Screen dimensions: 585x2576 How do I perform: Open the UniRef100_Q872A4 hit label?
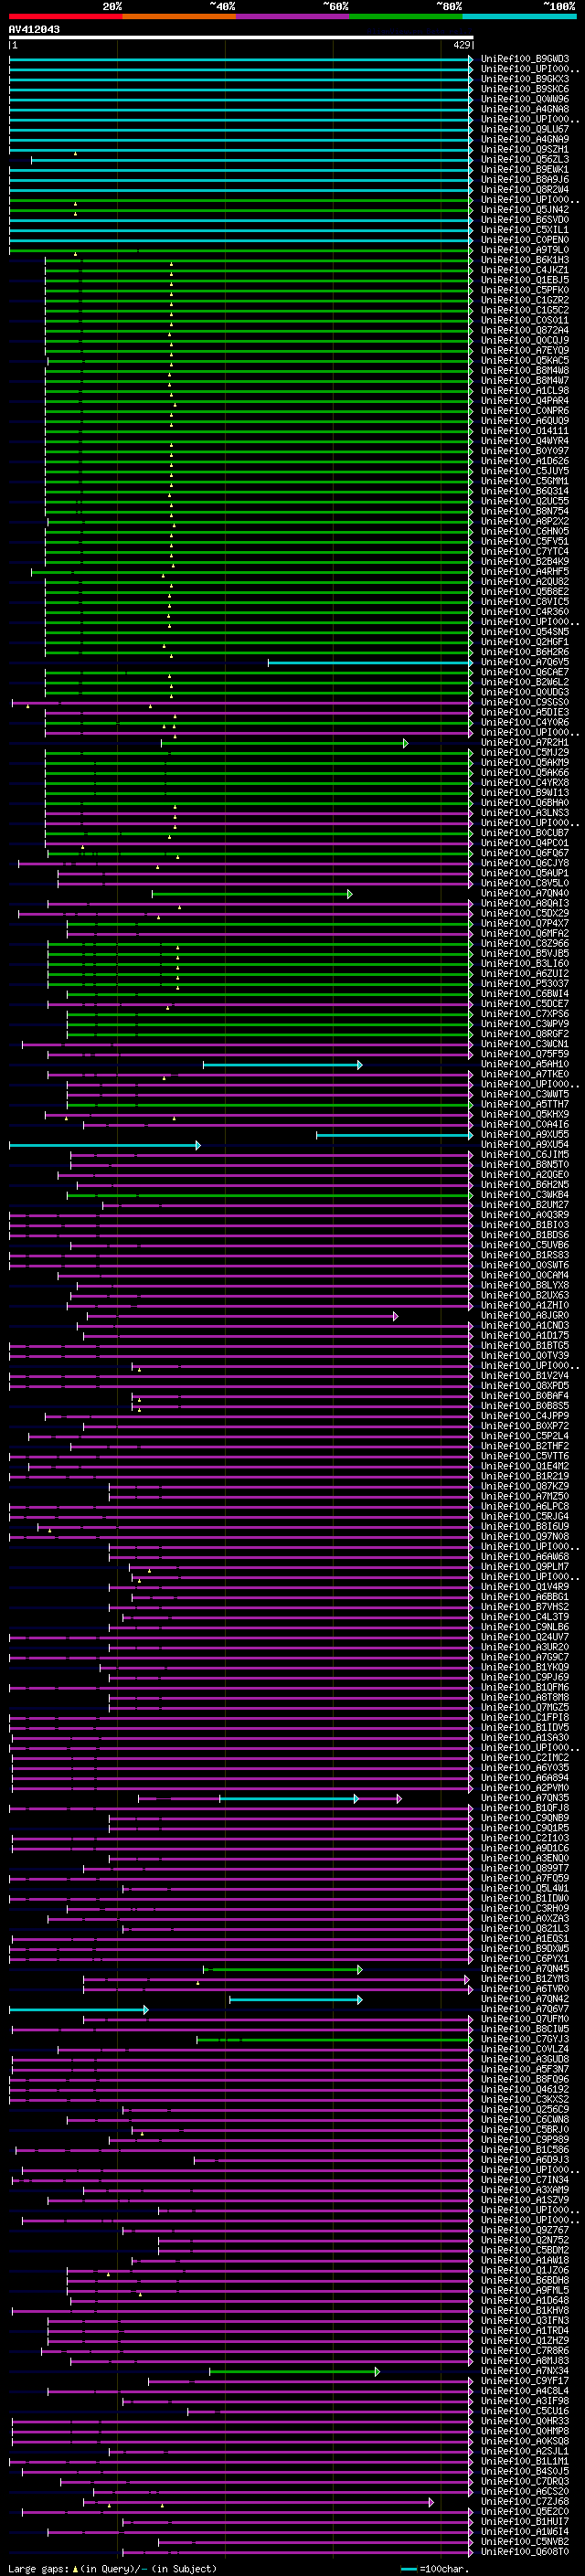coord(525,331)
